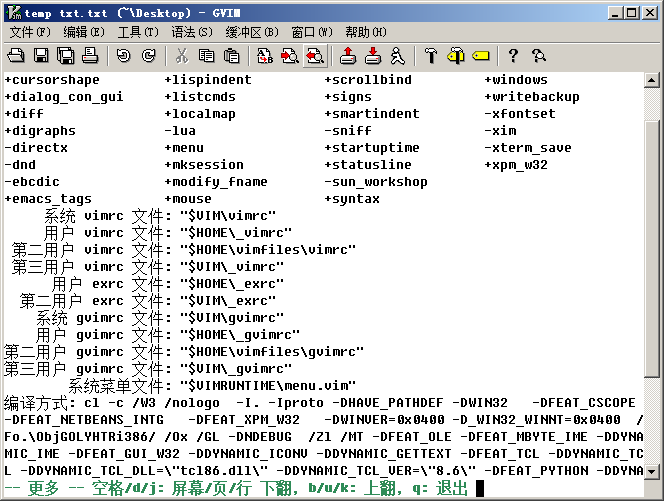Click the Save all files icon
664x501 pixels.
tap(66, 56)
